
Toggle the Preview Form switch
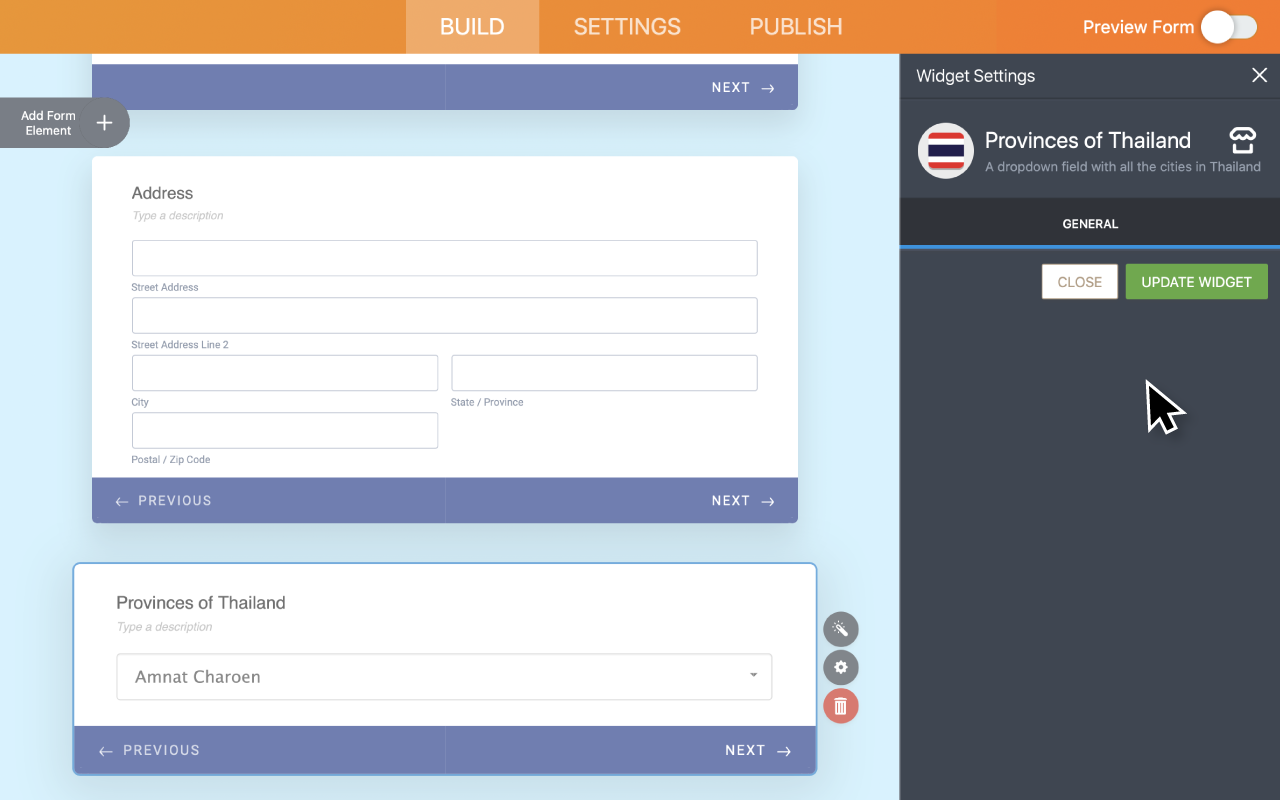point(1228,27)
